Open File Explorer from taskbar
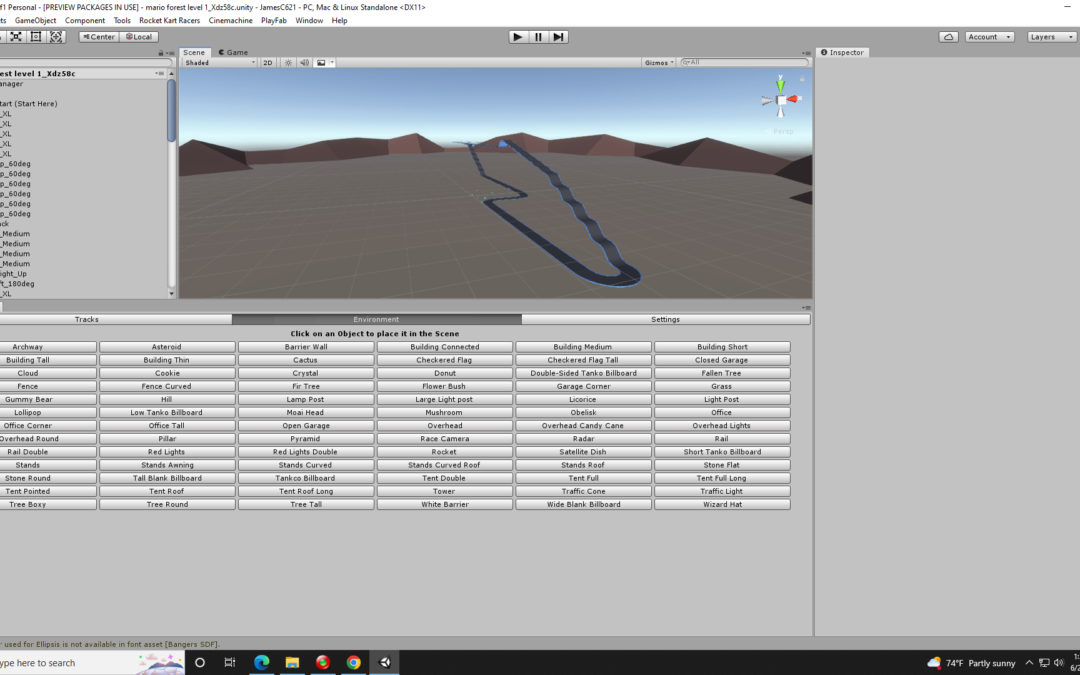Viewport: 1080px width, 675px height. tap(292, 663)
